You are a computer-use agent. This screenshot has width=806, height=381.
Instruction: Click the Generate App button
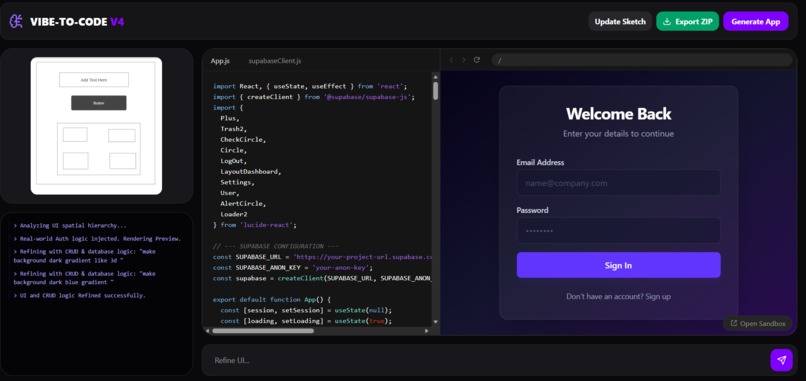tap(756, 22)
